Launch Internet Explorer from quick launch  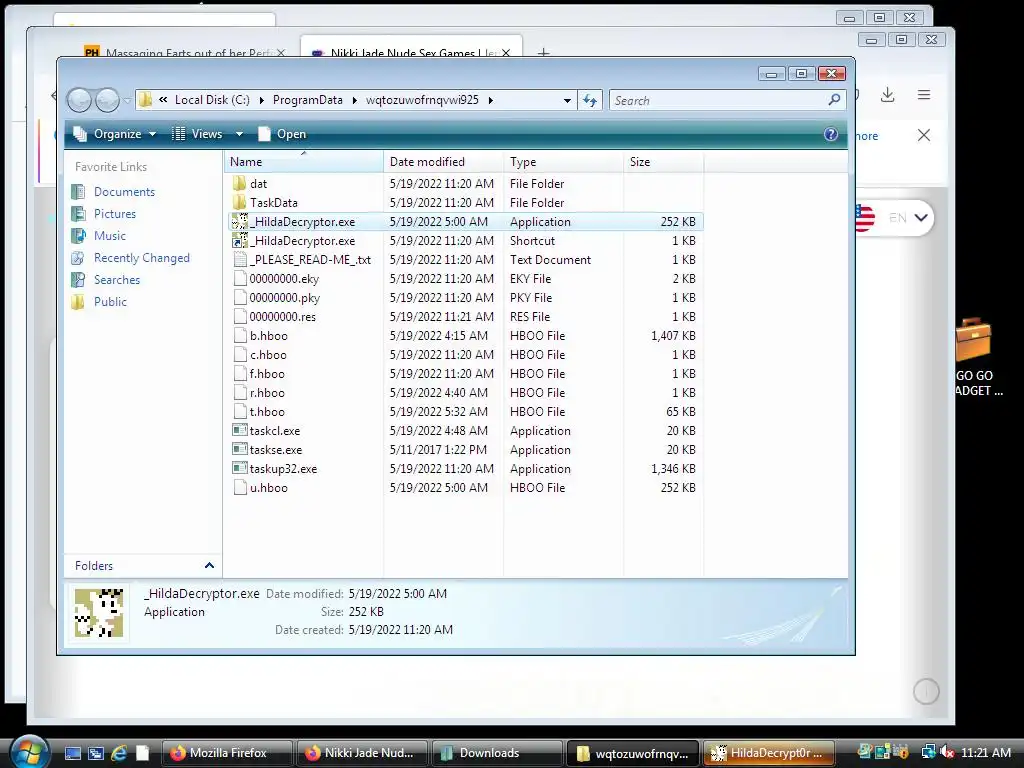click(118, 753)
